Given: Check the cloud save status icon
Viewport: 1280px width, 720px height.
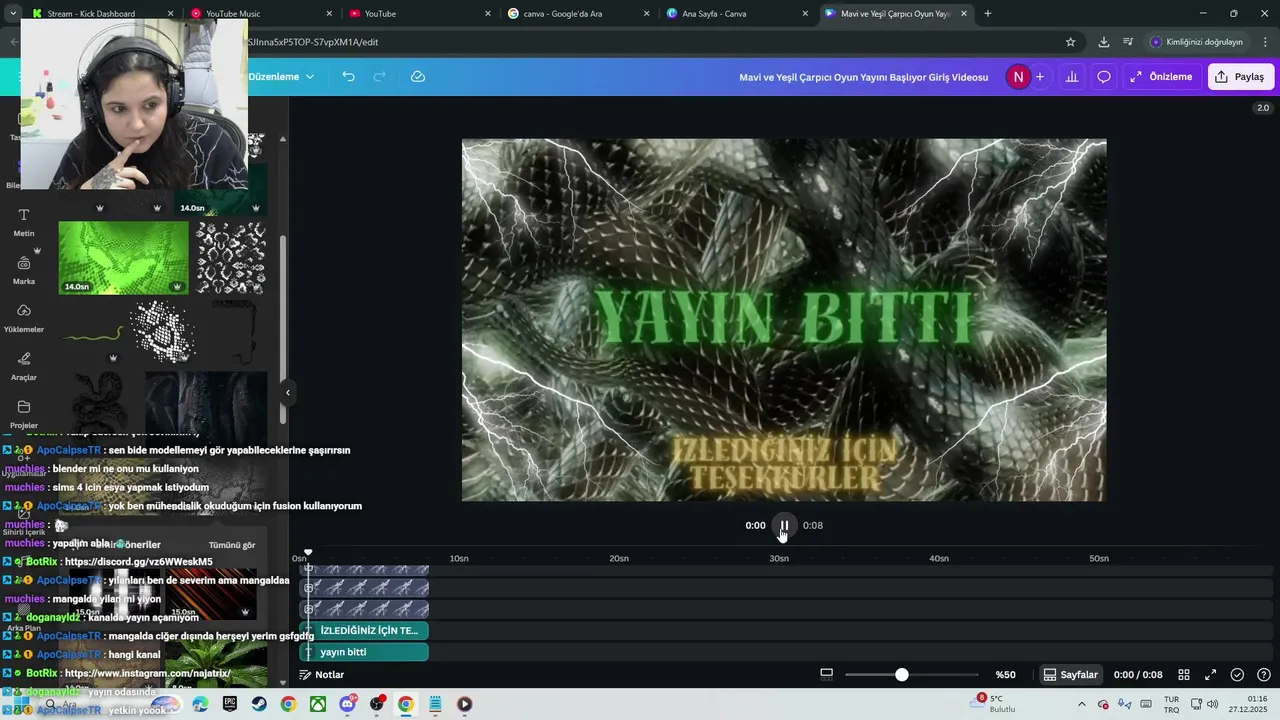Looking at the screenshot, I should (418, 77).
